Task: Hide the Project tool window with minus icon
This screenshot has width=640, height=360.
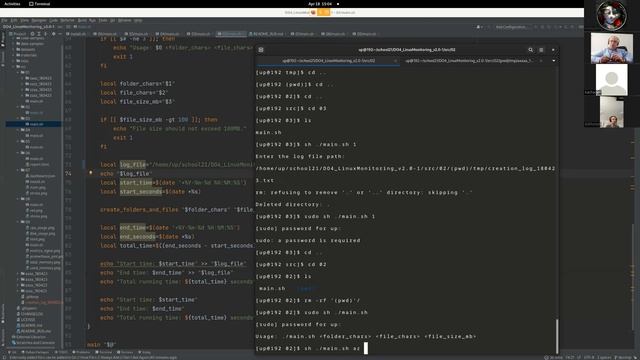Action: 60,34
